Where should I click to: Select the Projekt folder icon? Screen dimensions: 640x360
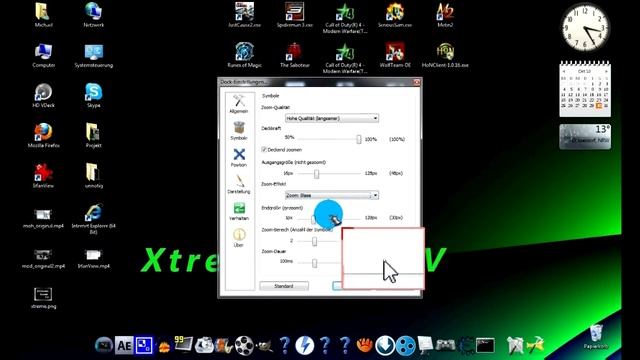tap(93, 135)
